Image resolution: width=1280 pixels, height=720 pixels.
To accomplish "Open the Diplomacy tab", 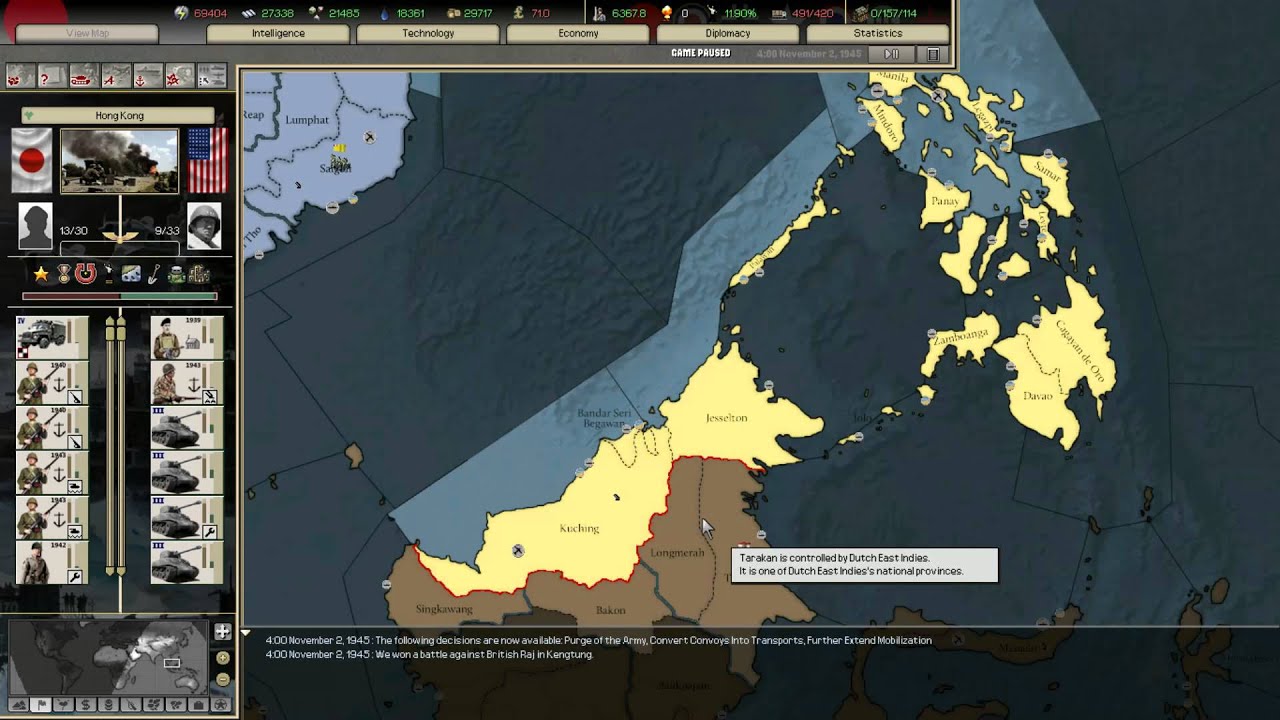I will click(728, 33).
